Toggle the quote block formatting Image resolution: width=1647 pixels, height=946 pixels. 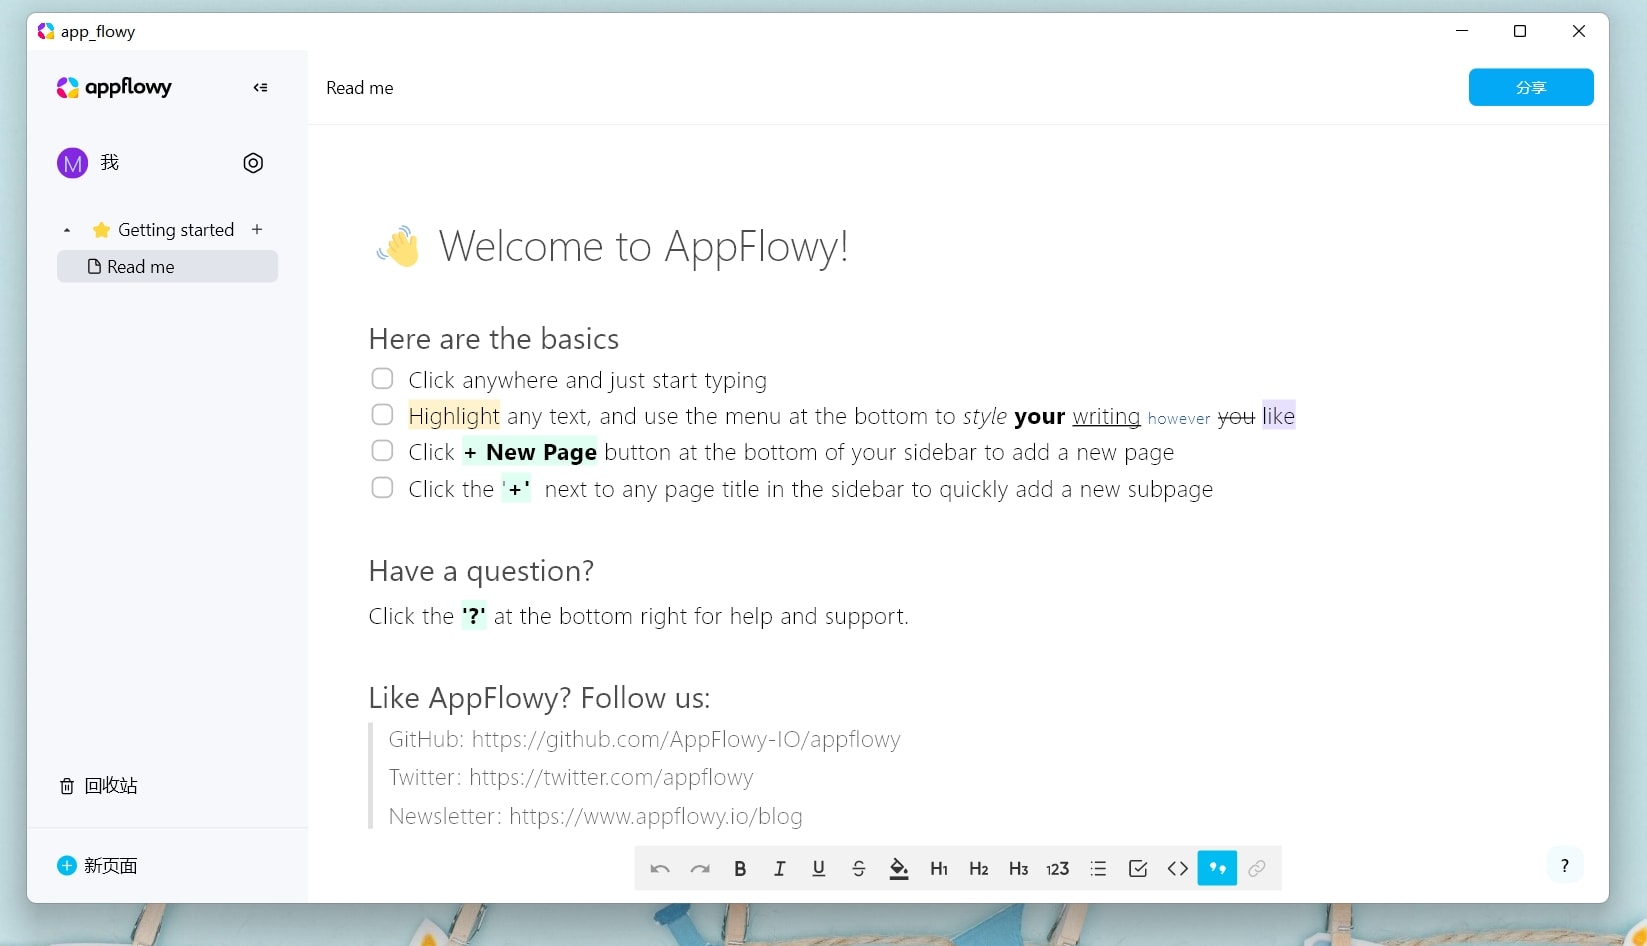1217,868
